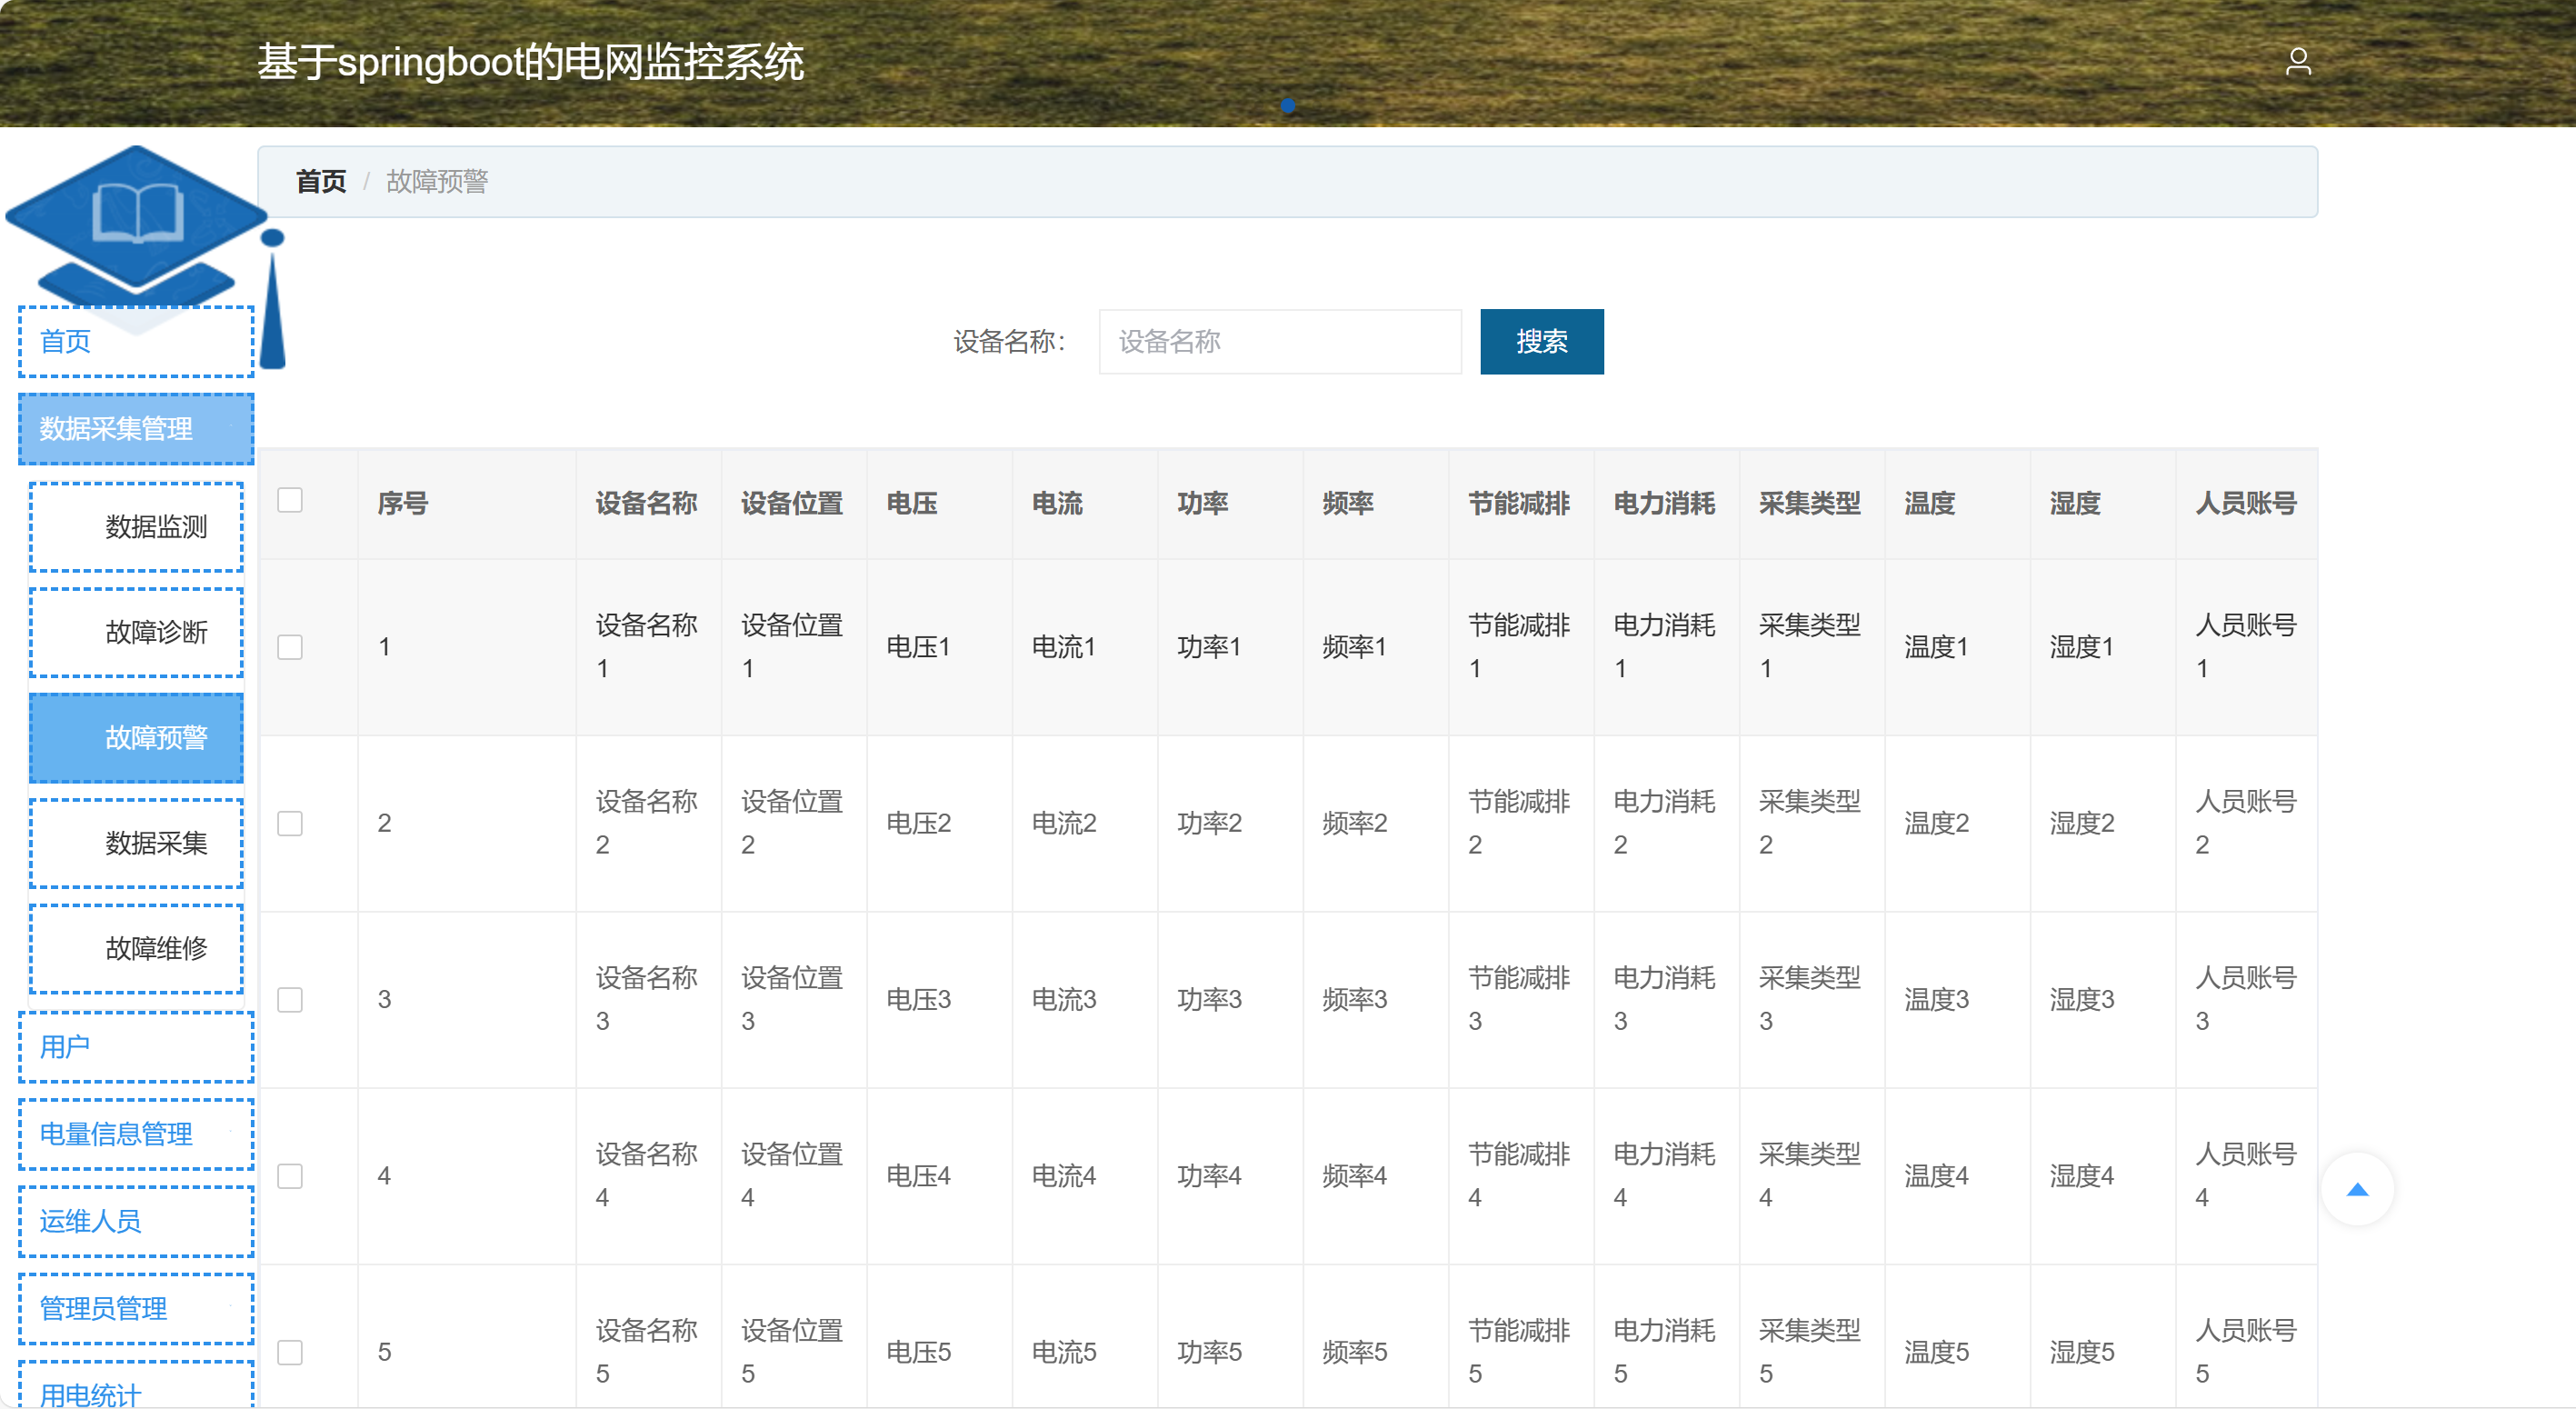Open the user profile icon
The width and height of the screenshot is (2576, 1409).
(2298, 62)
